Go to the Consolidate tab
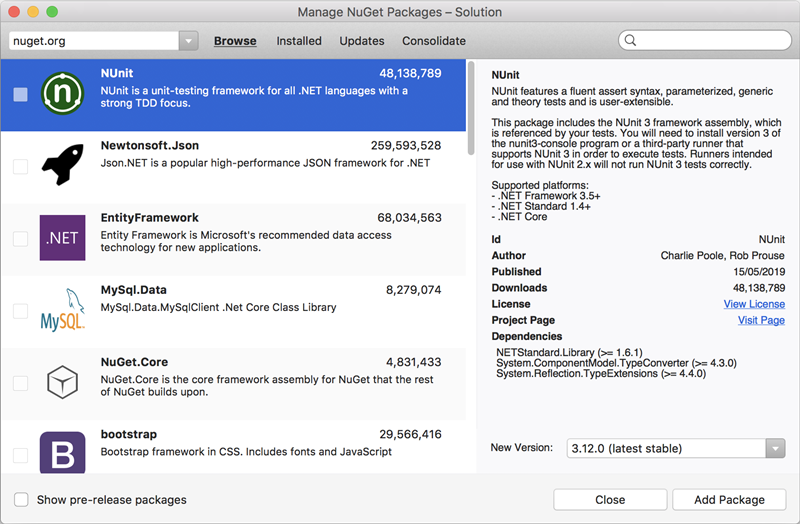 point(434,41)
